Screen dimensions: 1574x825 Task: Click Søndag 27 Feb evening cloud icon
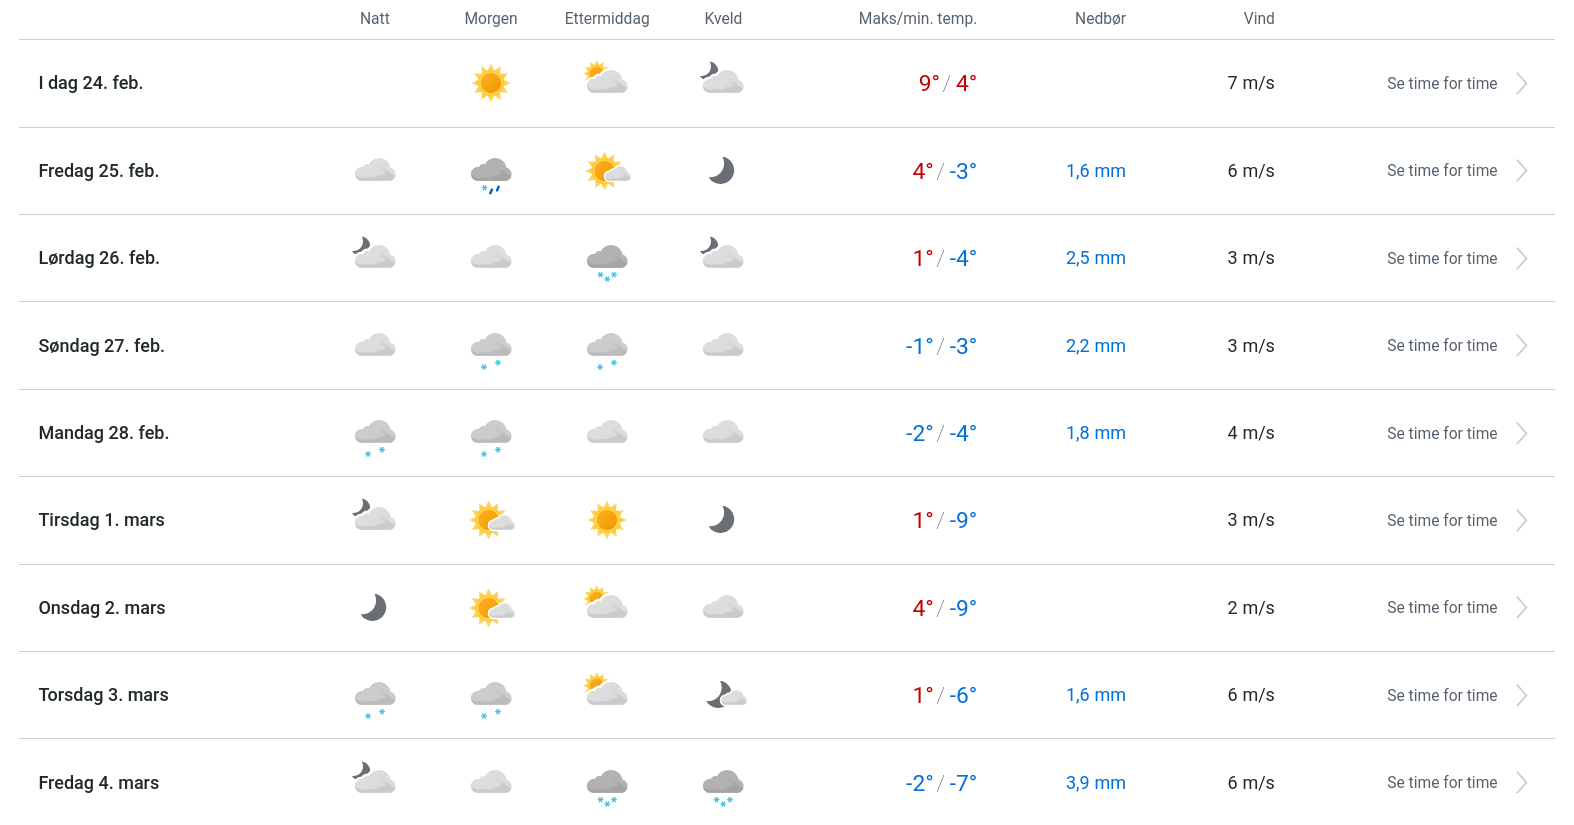click(x=723, y=346)
